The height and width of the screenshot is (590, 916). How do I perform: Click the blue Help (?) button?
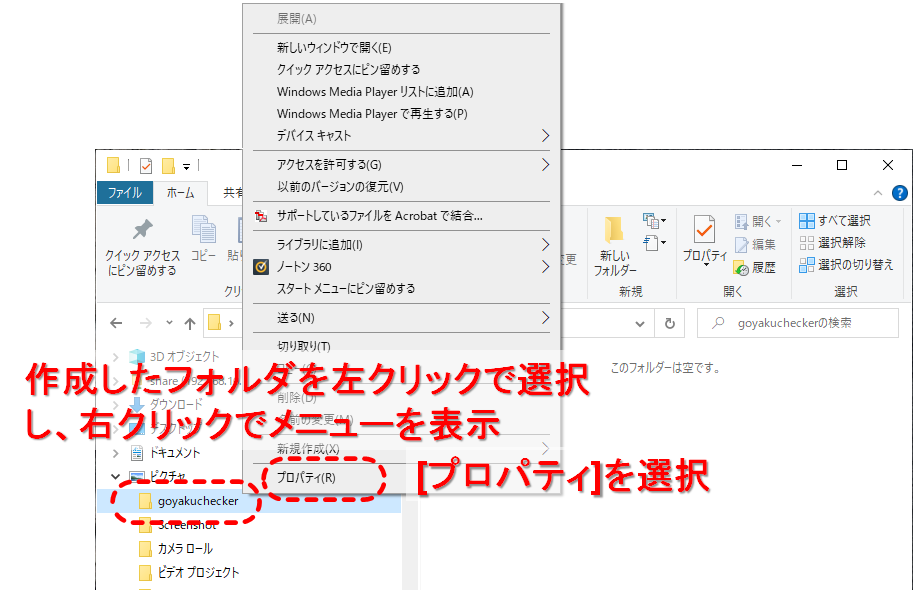point(901,193)
